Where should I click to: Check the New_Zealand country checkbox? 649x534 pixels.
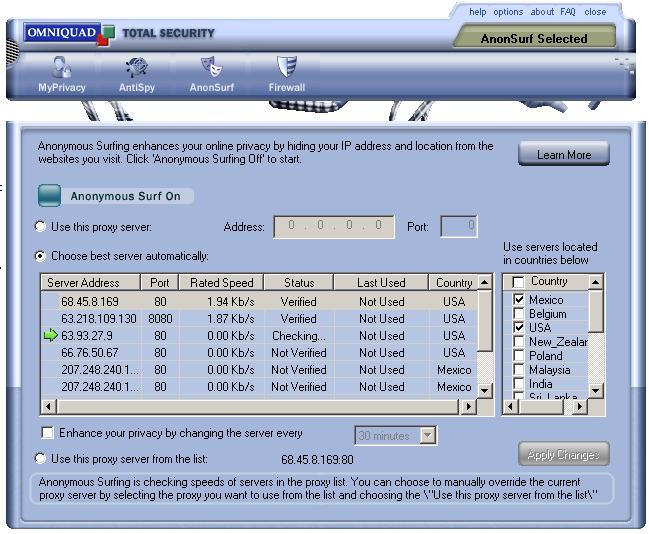[519, 342]
